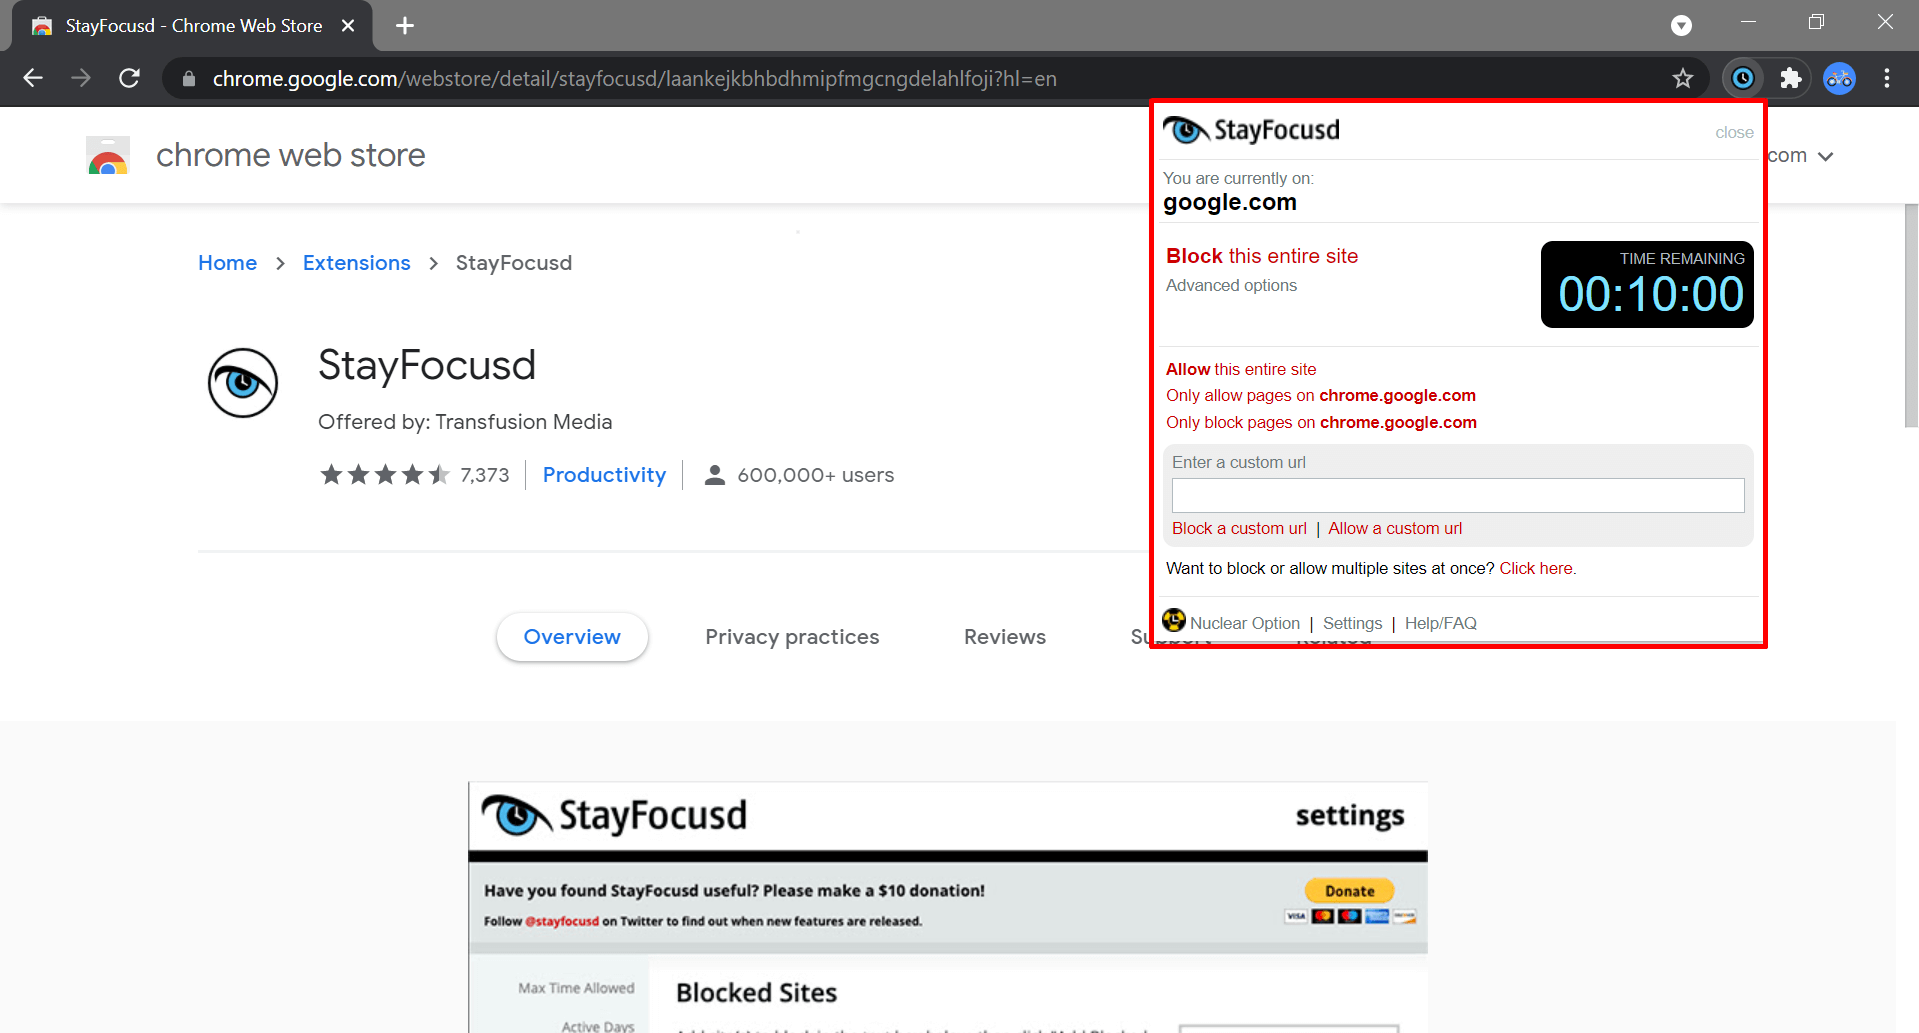The image size is (1919, 1033).
Task: Focus the custom url input field
Action: tap(1458, 495)
